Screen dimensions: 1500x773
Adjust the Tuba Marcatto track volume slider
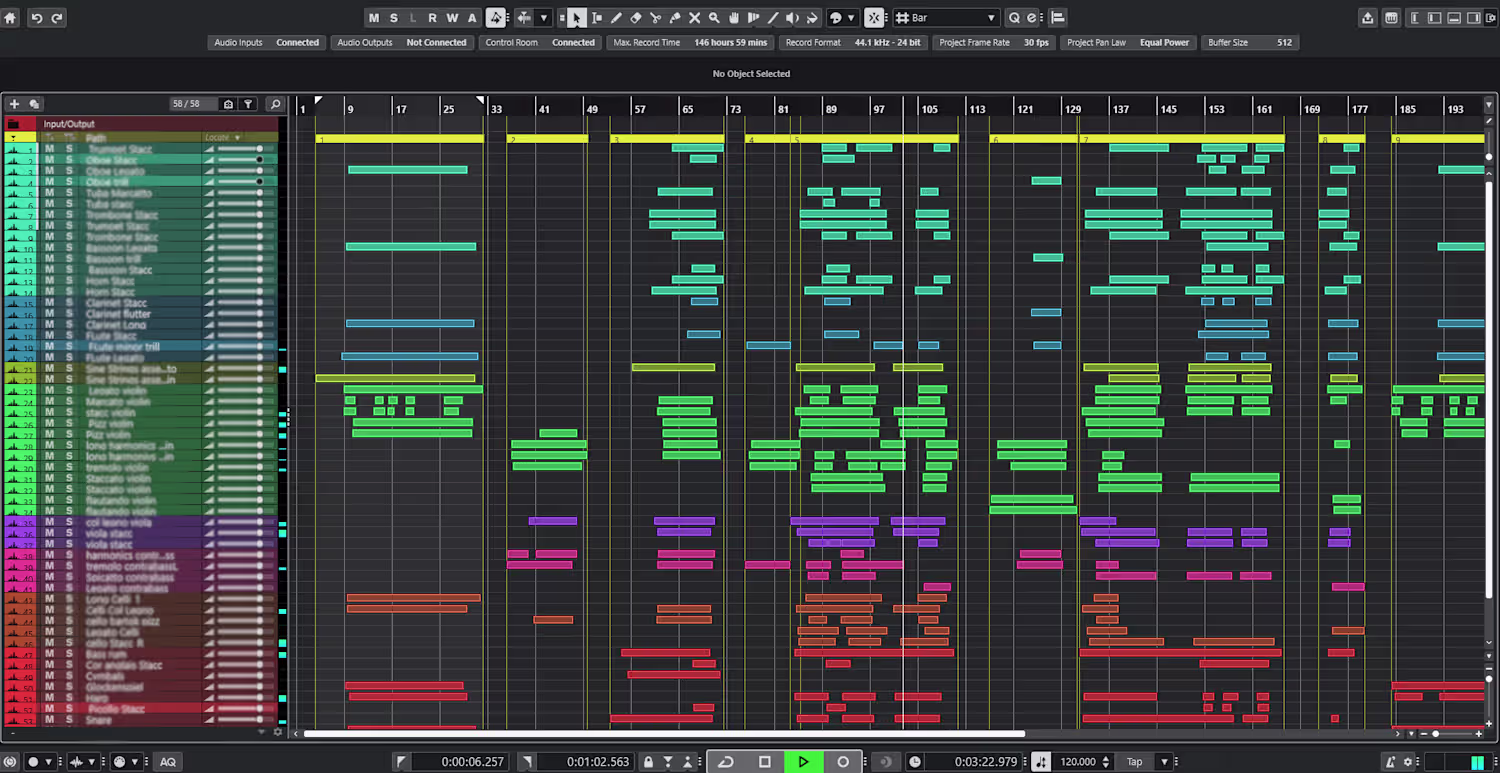(x=241, y=193)
